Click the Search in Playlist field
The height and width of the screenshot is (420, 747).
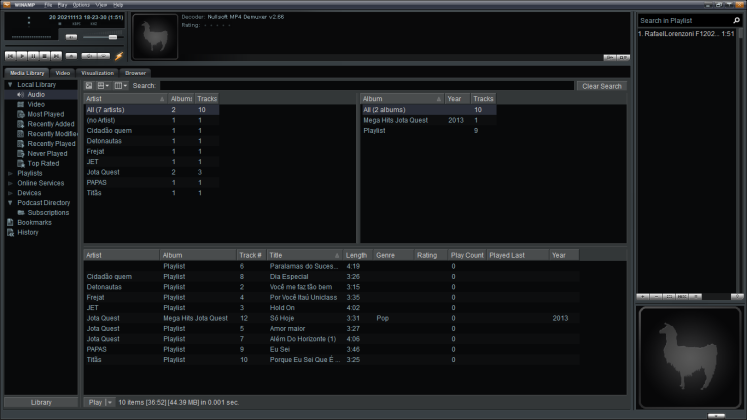coord(684,20)
